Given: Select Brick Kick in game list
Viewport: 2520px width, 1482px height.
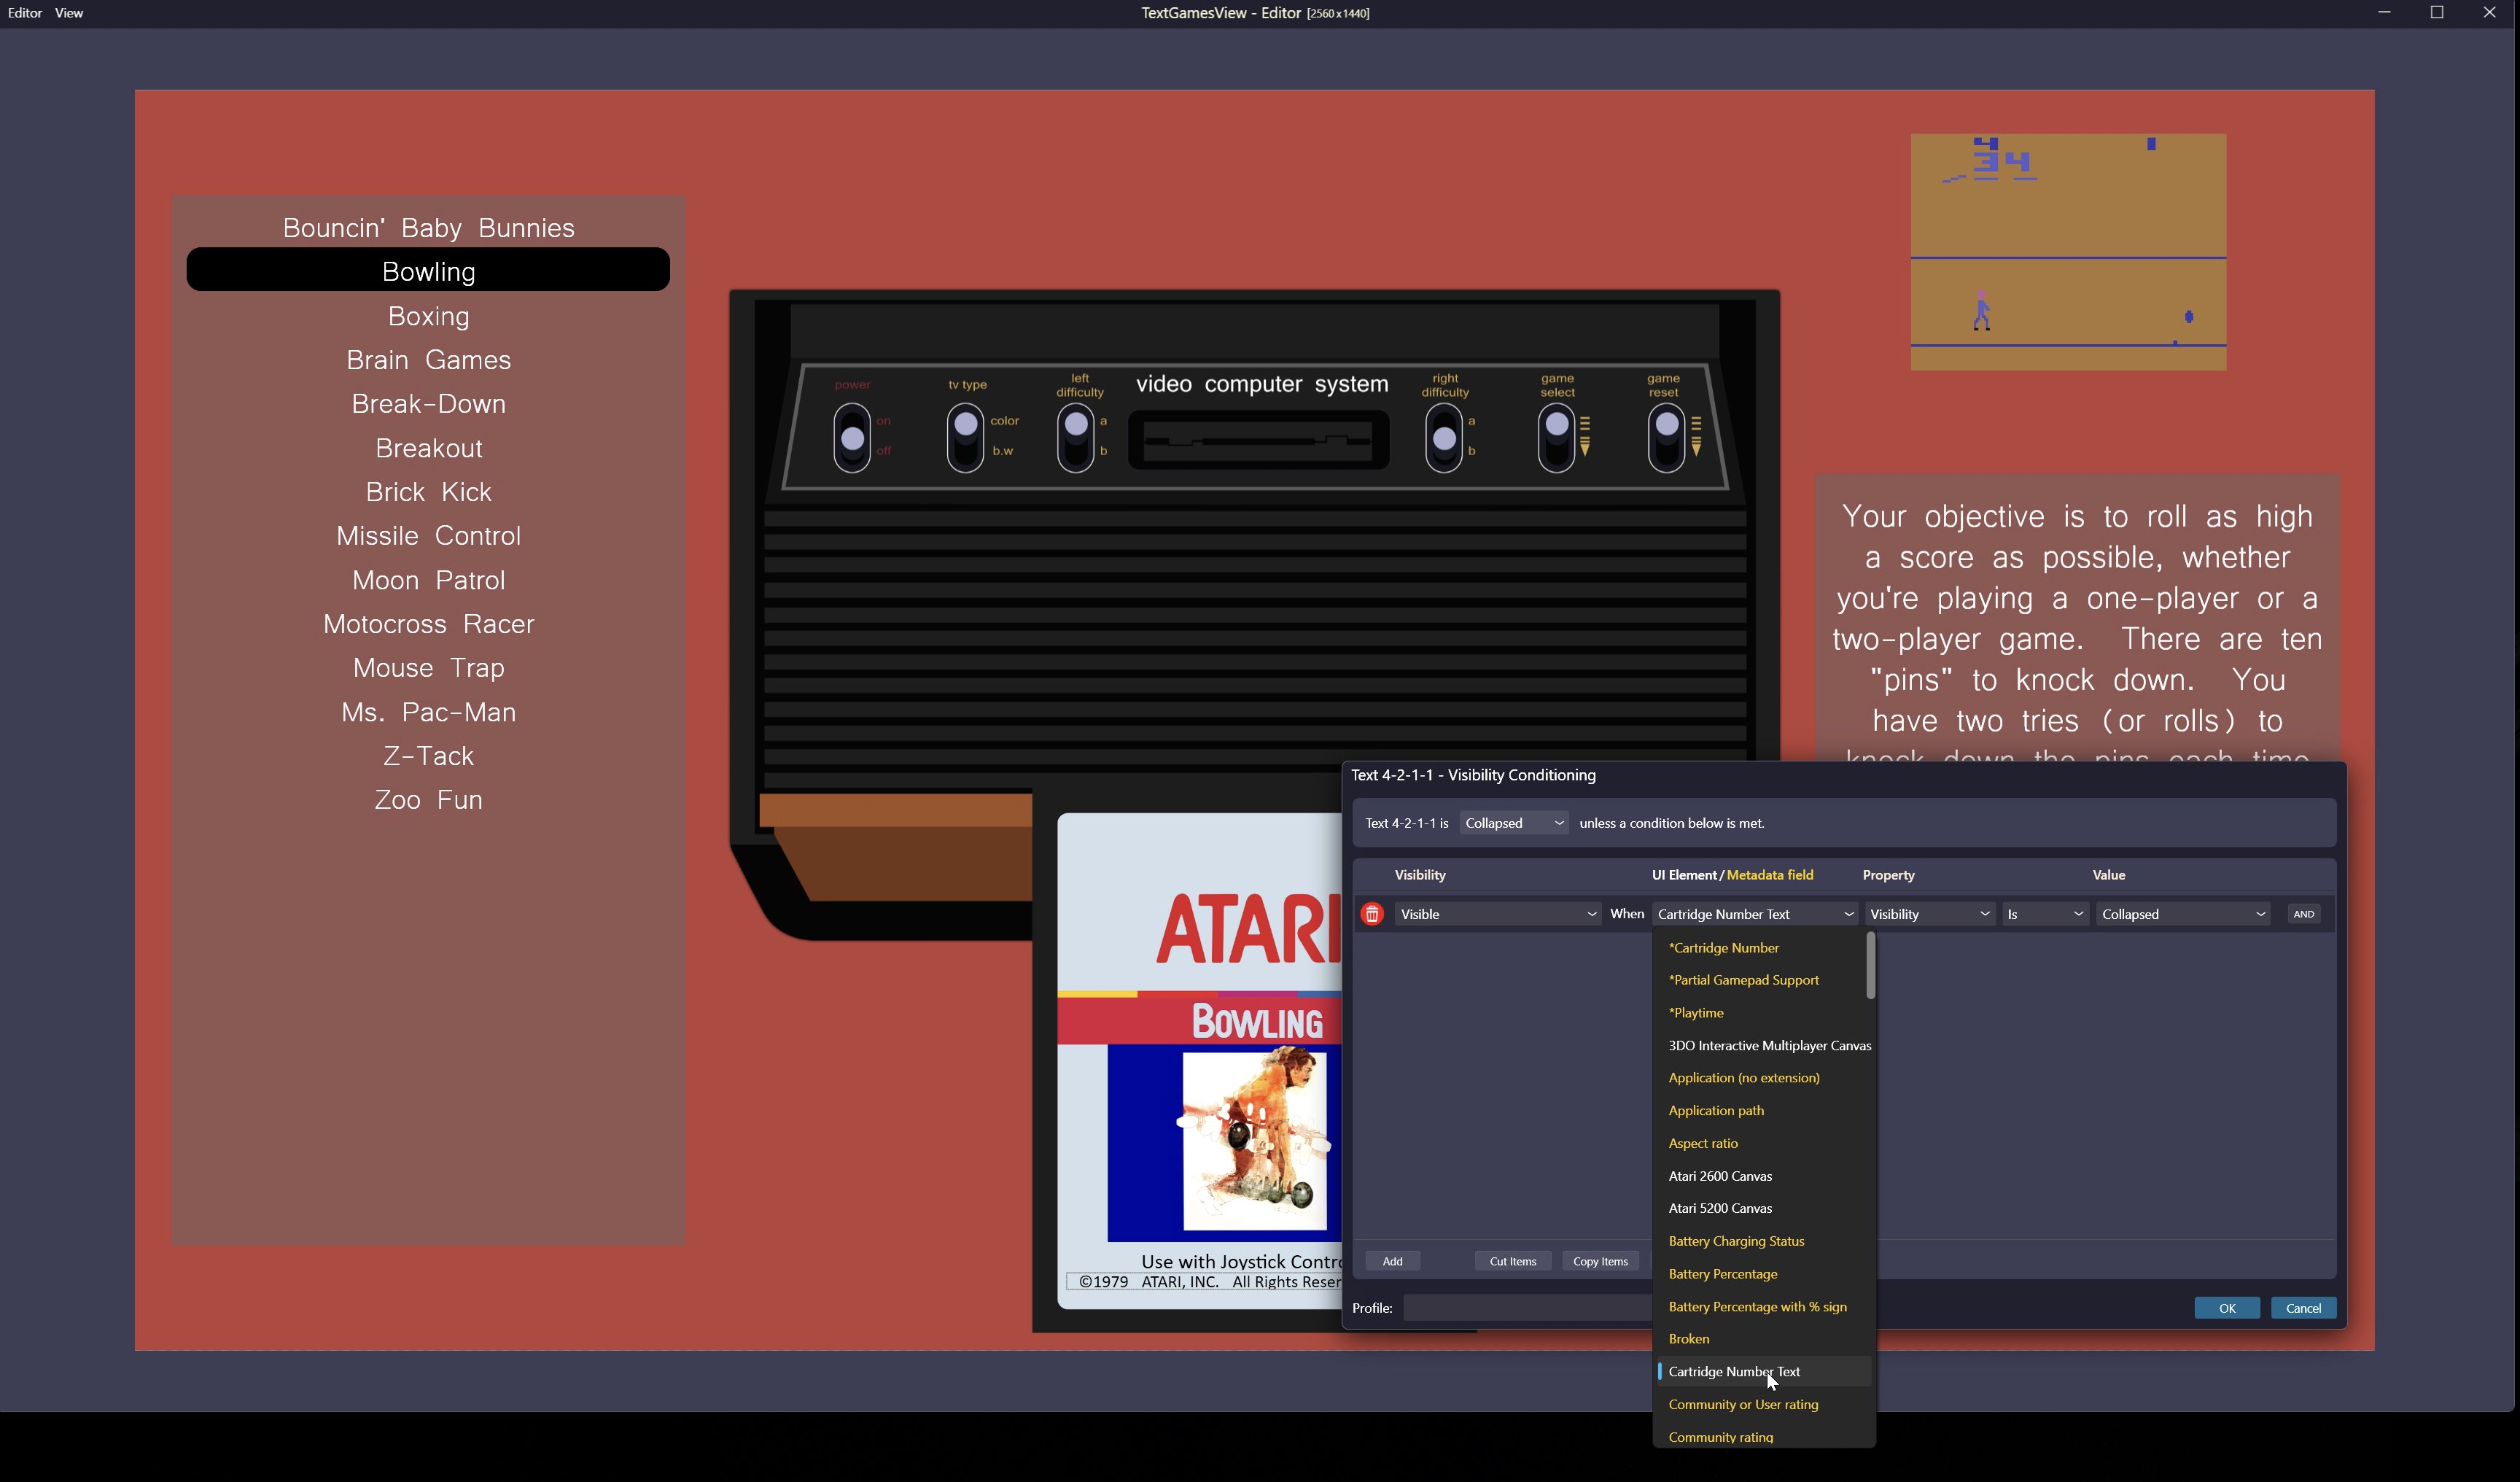Looking at the screenshot, I should coord(428,492).
